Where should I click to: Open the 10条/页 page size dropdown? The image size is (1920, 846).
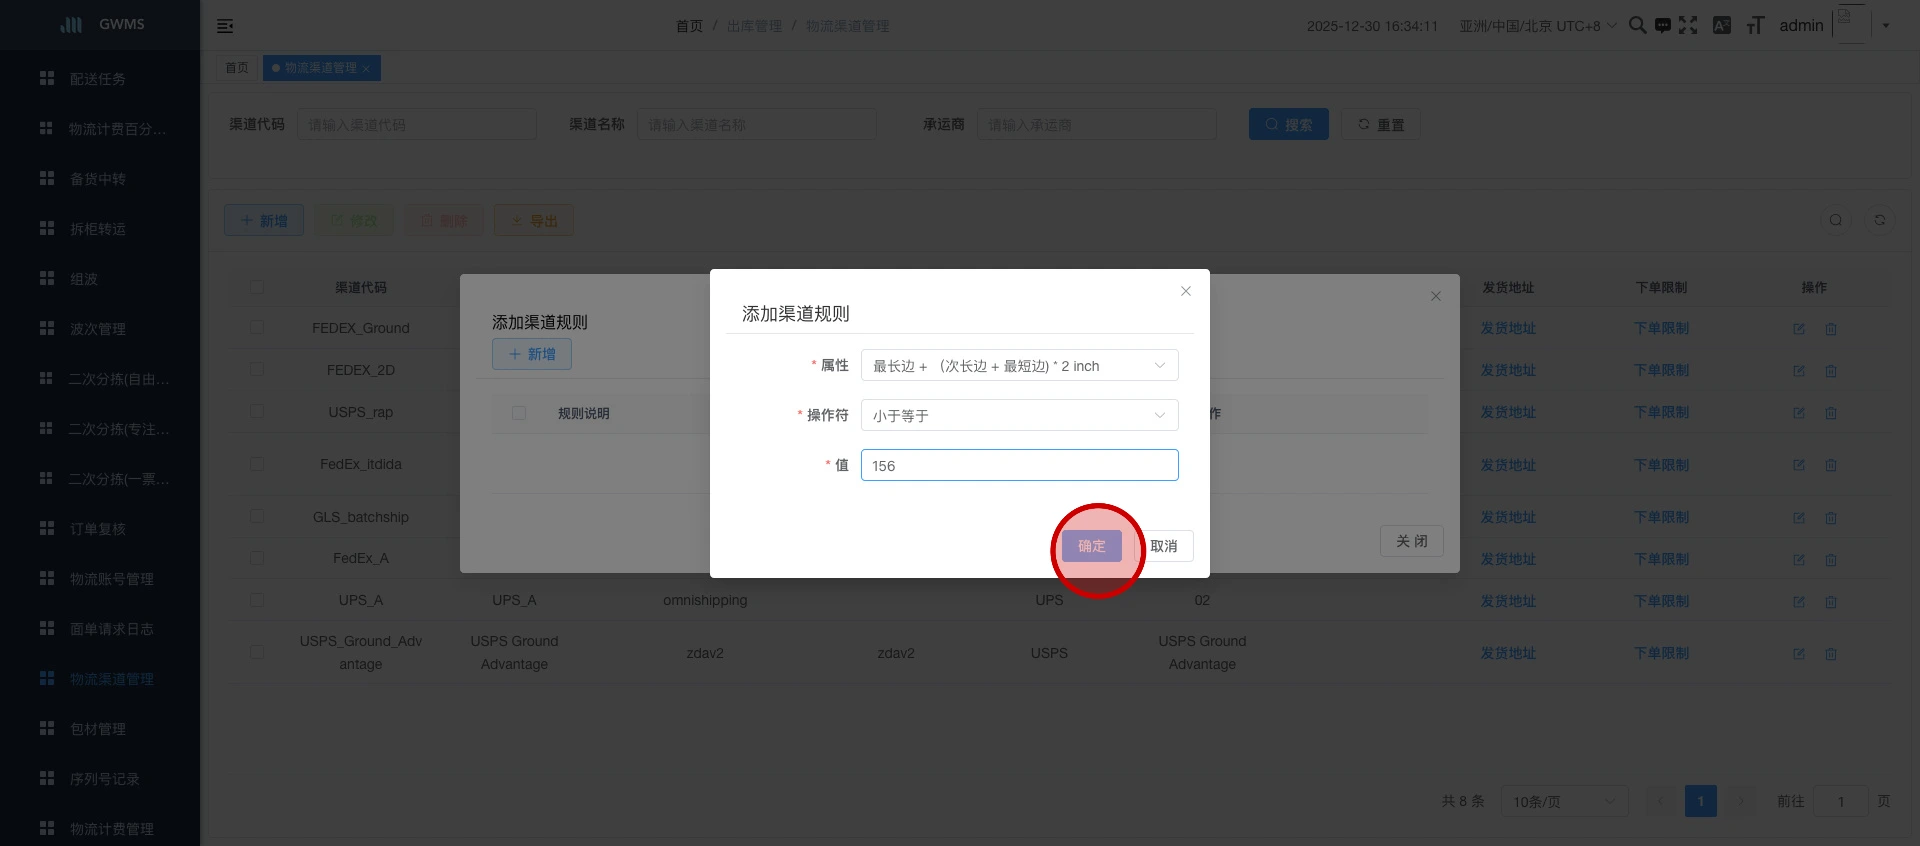tap(1564, 801)
